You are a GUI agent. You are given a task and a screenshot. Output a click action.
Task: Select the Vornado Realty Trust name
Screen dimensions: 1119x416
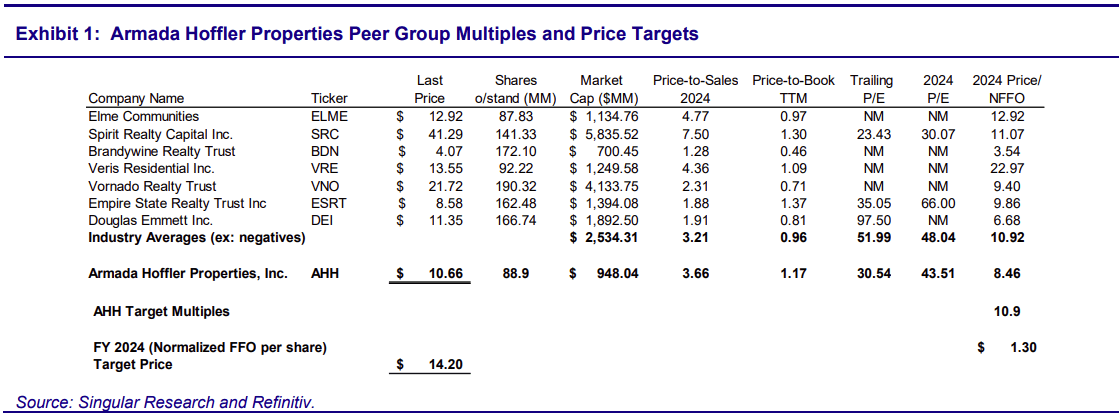[152, 186]
